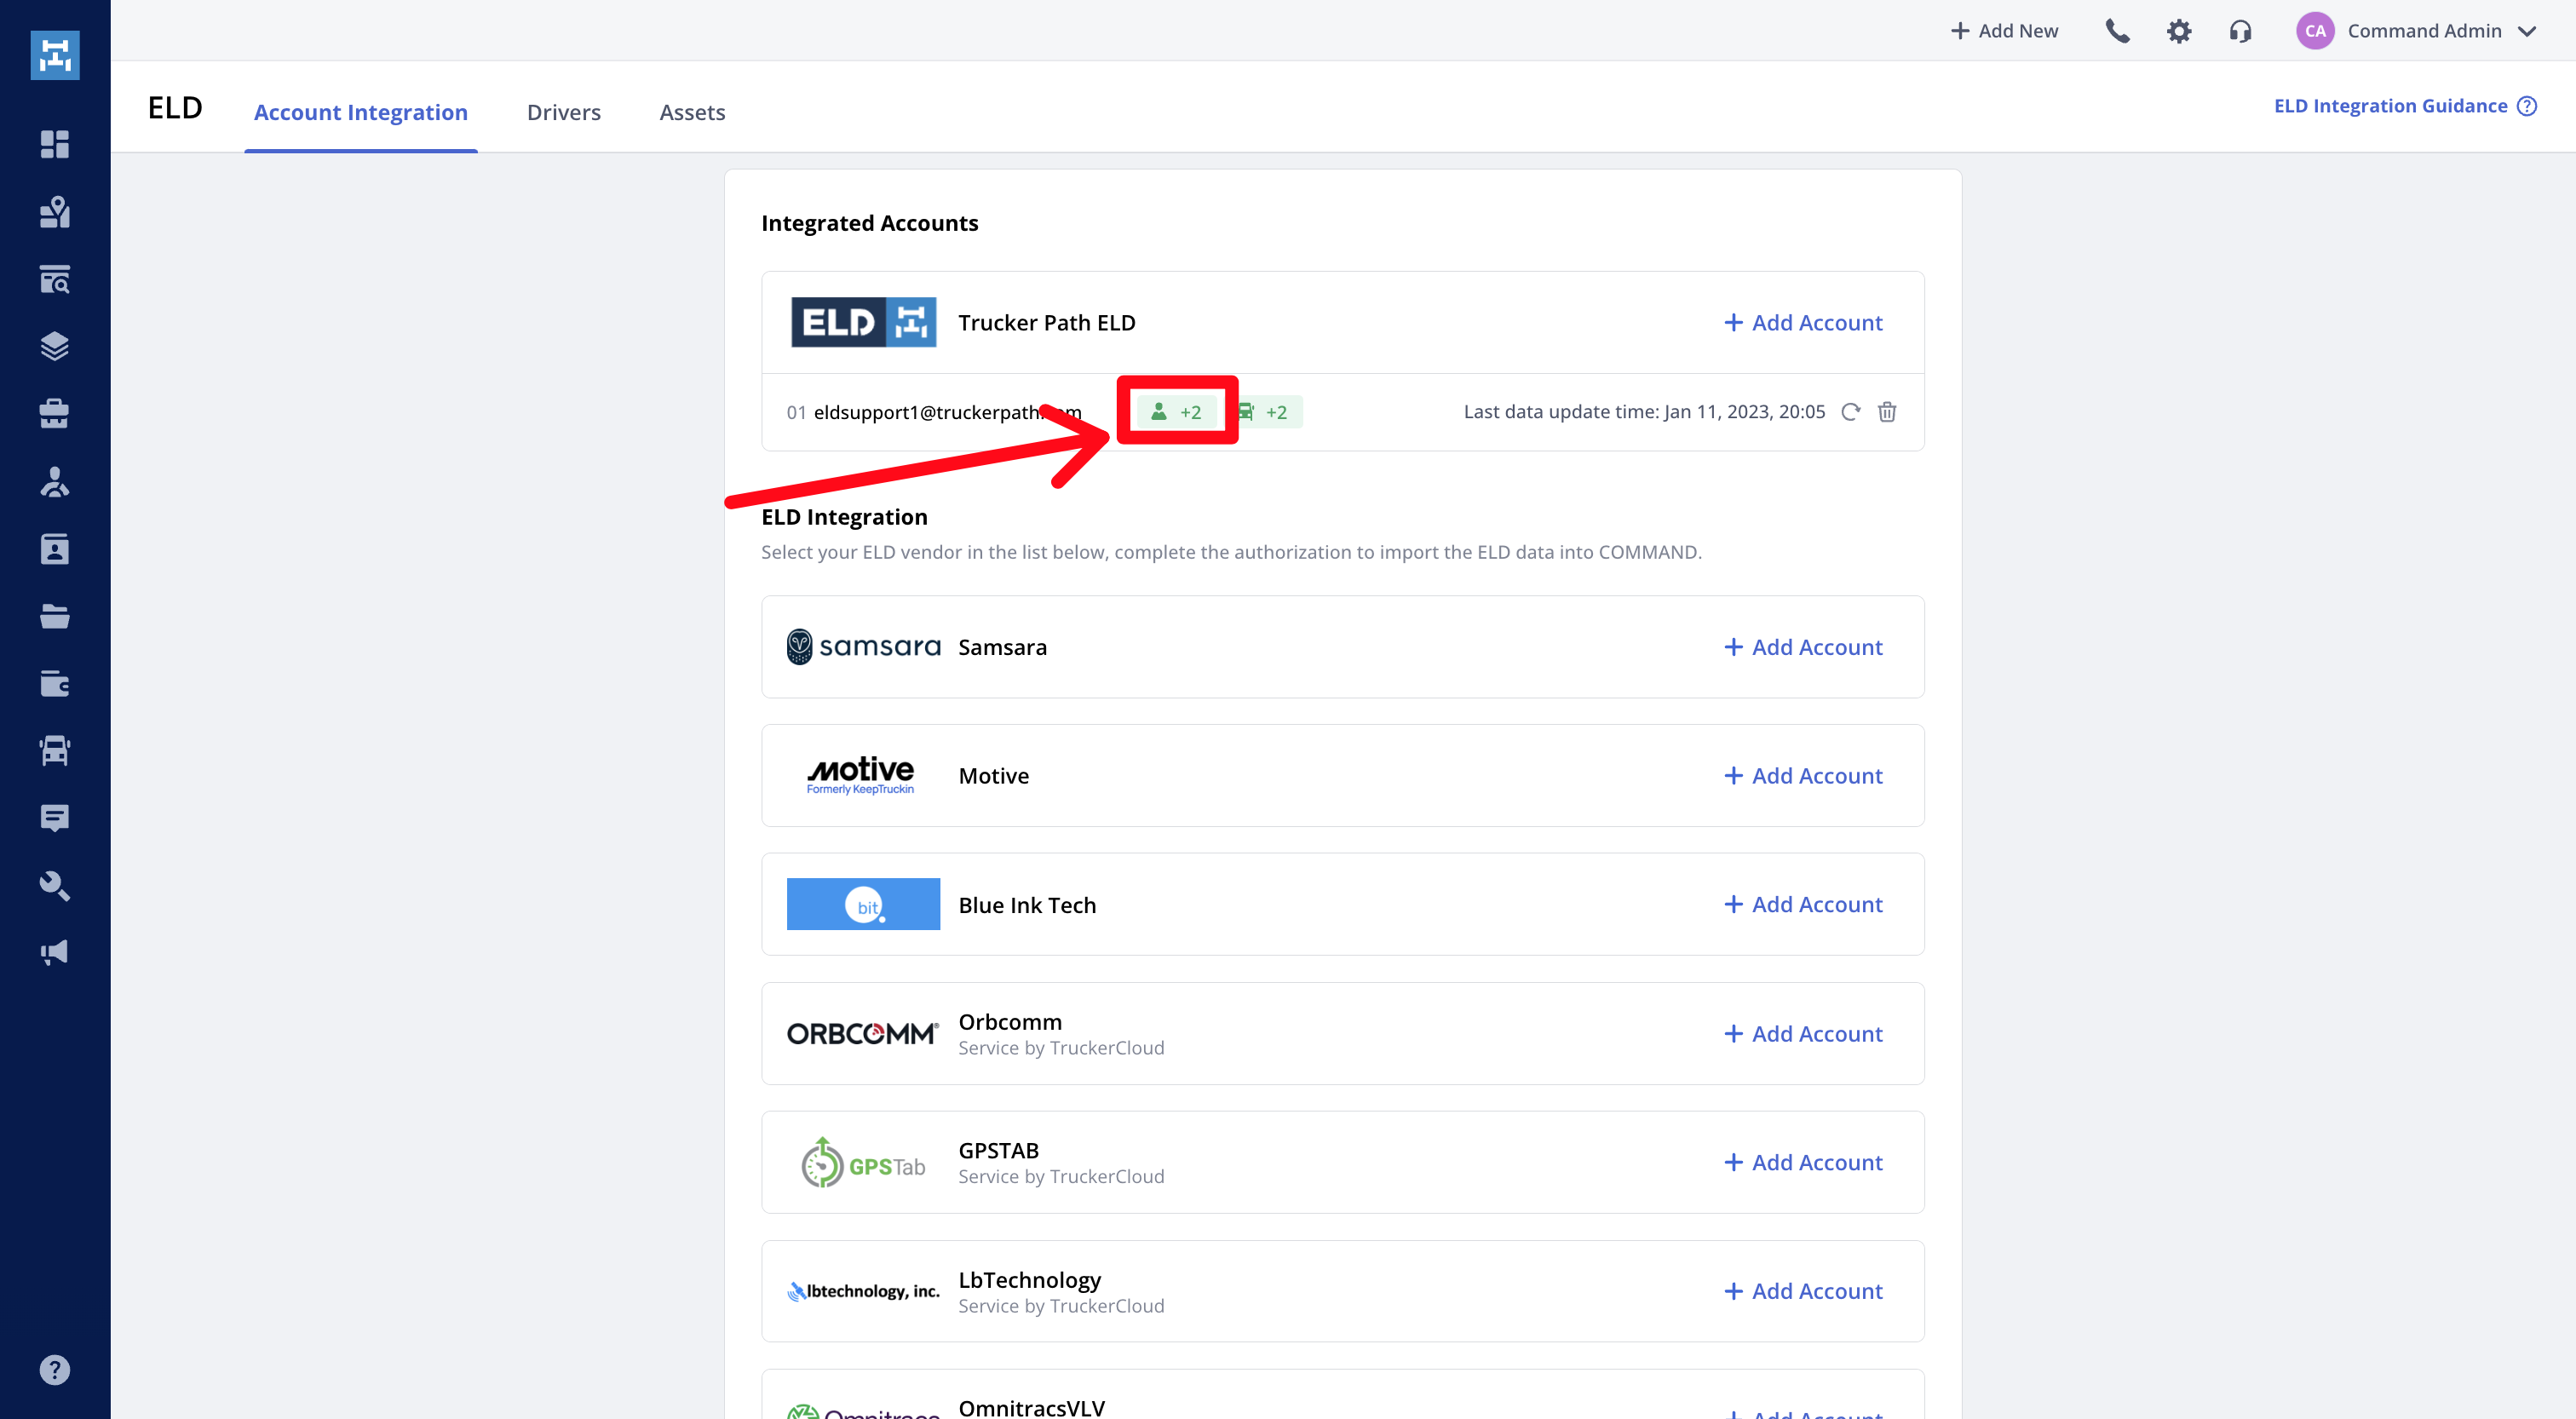This screenshot has height=1419, width=2576.
Task: Click the Trucker Path ELD logo
Action: (x=864, y=322)
